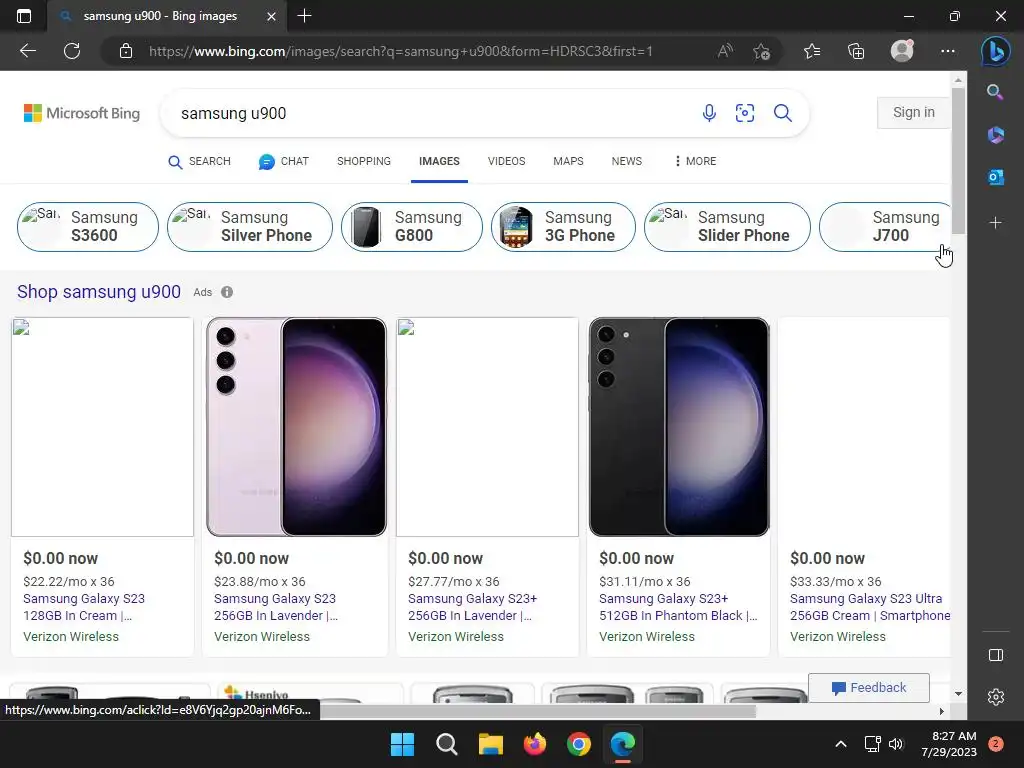Switch to the MAPS tab
Image resolution: width=1024 pixels, height=768 pixels.
coord(568,161)
